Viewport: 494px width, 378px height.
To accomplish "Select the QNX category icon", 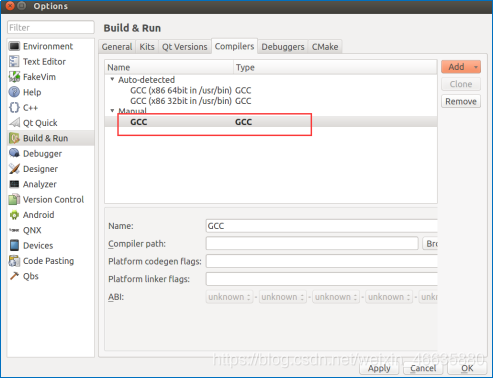I will pyautogui.click(x=14, y=230).
